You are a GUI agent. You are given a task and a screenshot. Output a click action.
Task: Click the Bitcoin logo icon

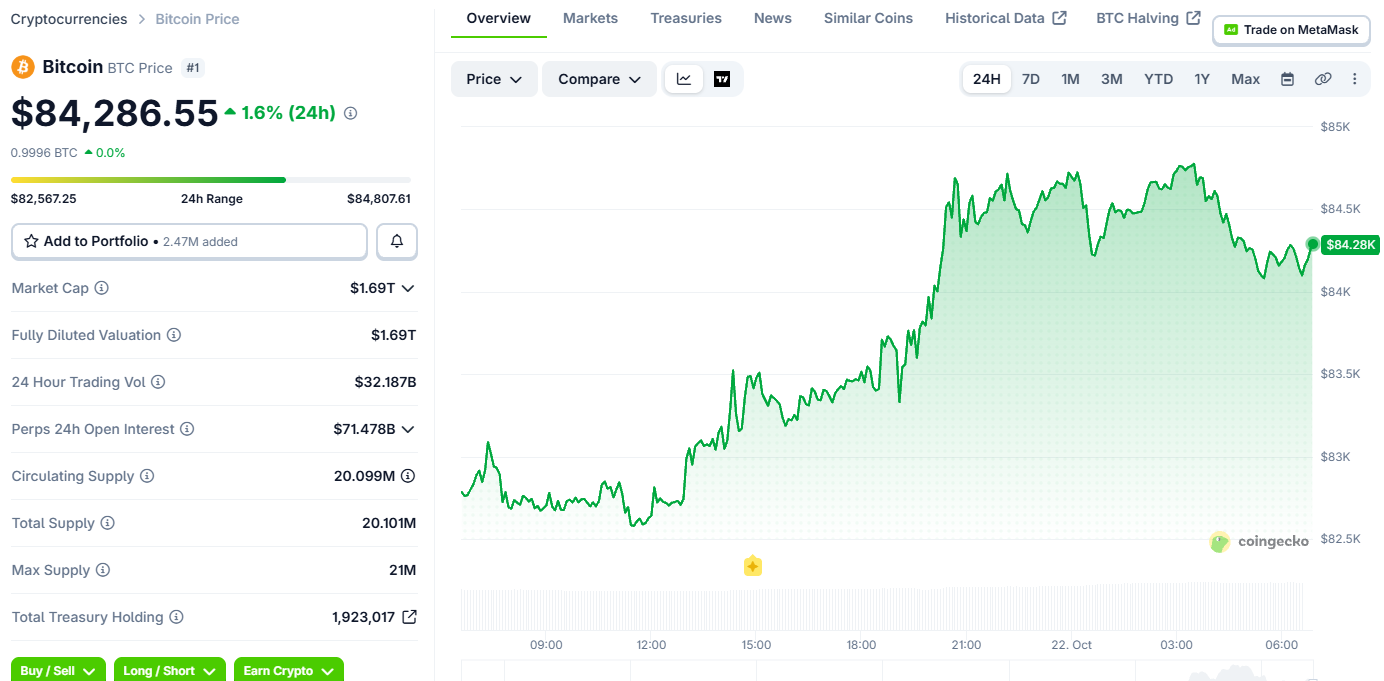[x=22, y=67]
